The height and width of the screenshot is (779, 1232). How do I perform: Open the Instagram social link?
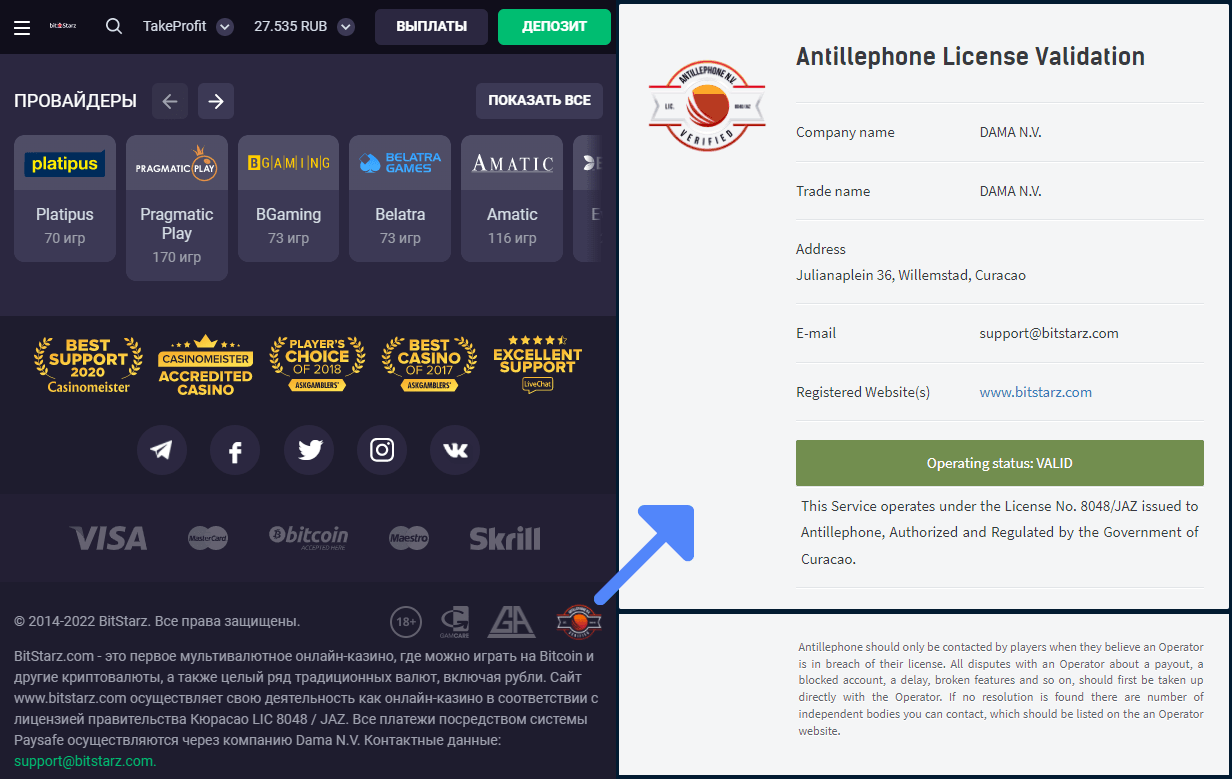point(382,450)
